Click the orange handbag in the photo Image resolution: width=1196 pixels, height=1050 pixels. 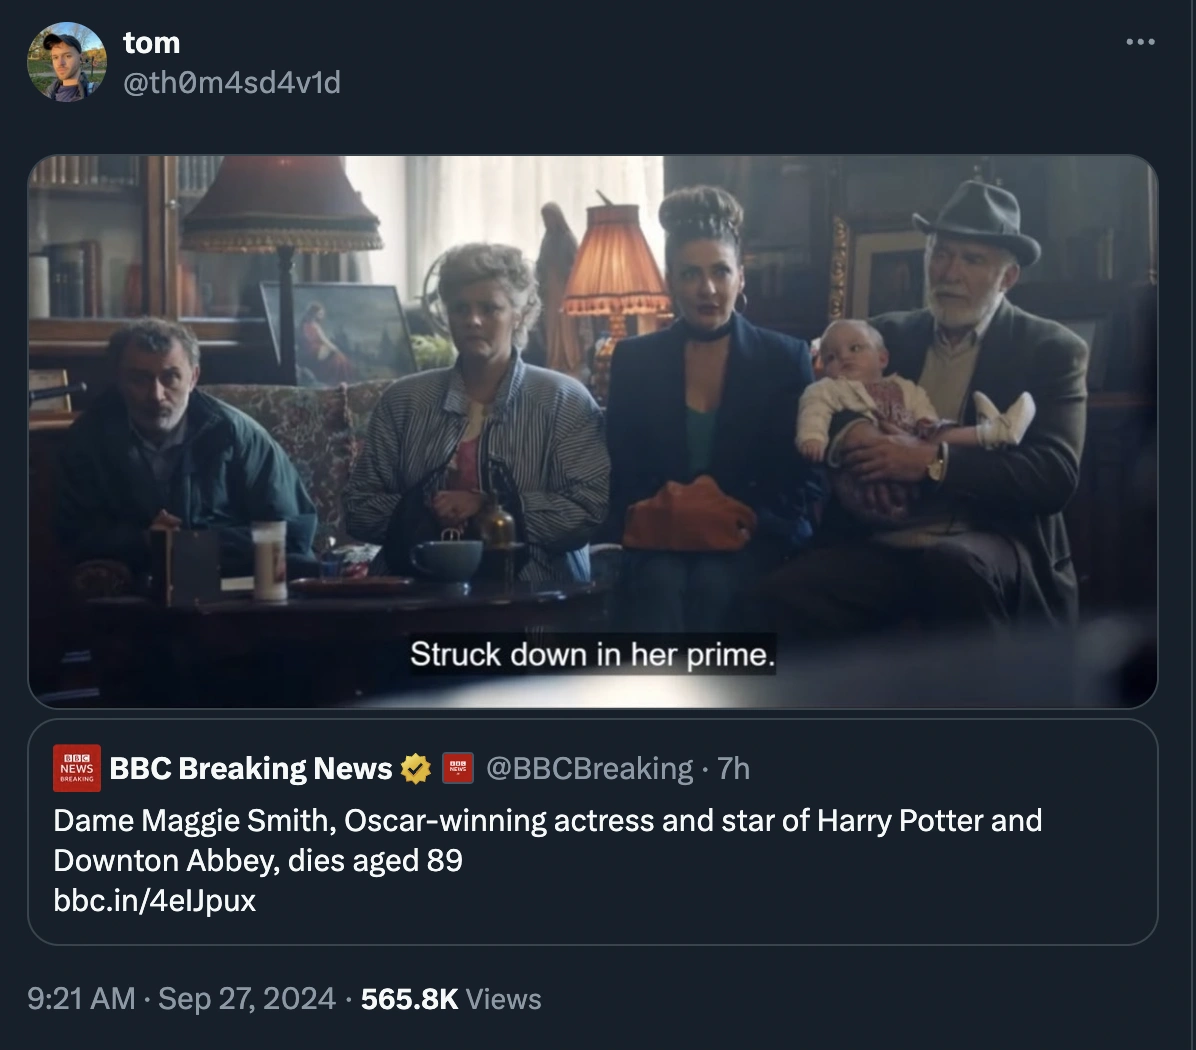(x=688, y=514)
